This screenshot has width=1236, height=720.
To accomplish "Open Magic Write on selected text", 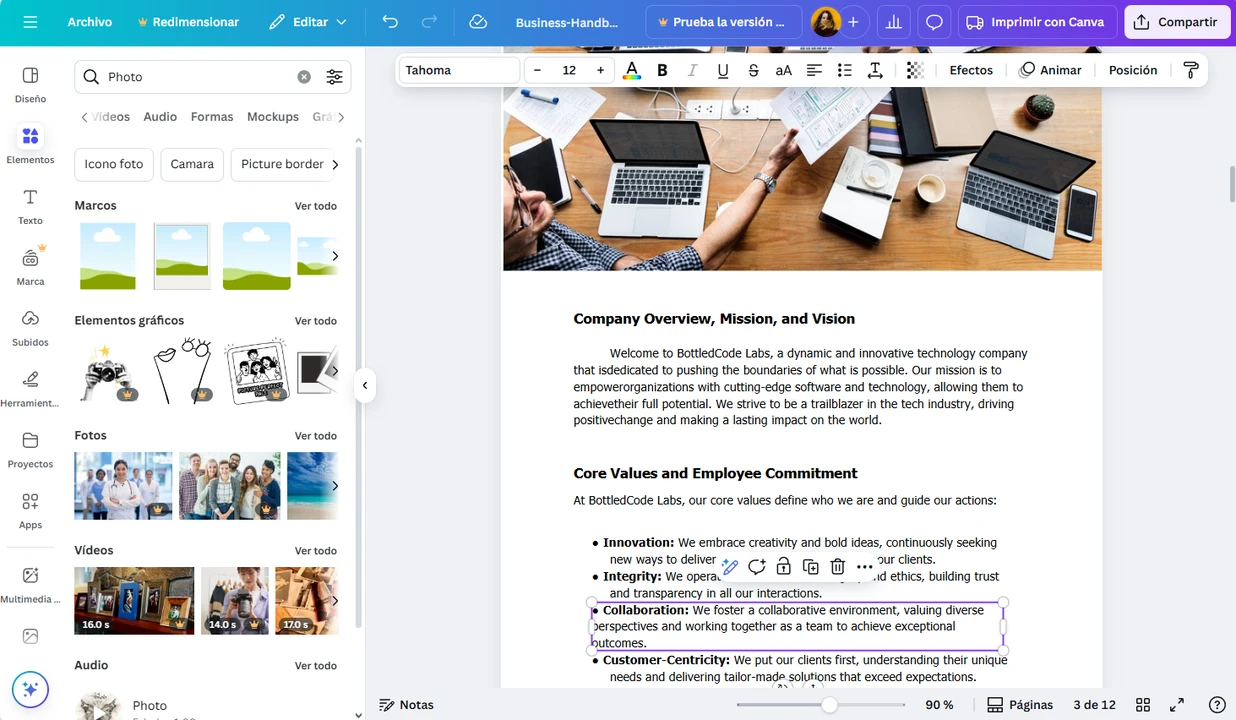I will (x=730, y=567).
